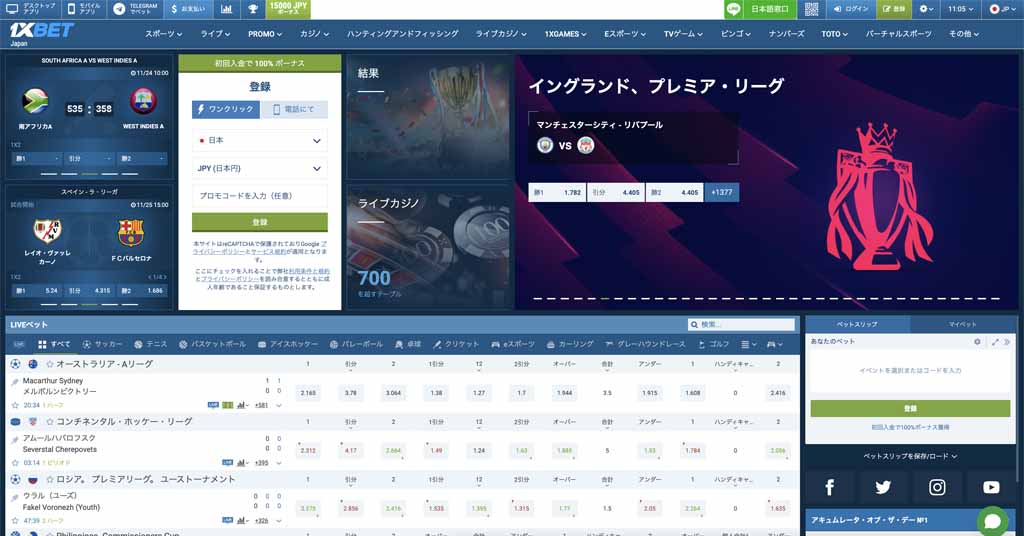Favorite the Australia A-League star
The image size is (1024, 536).
pos(50,364)
